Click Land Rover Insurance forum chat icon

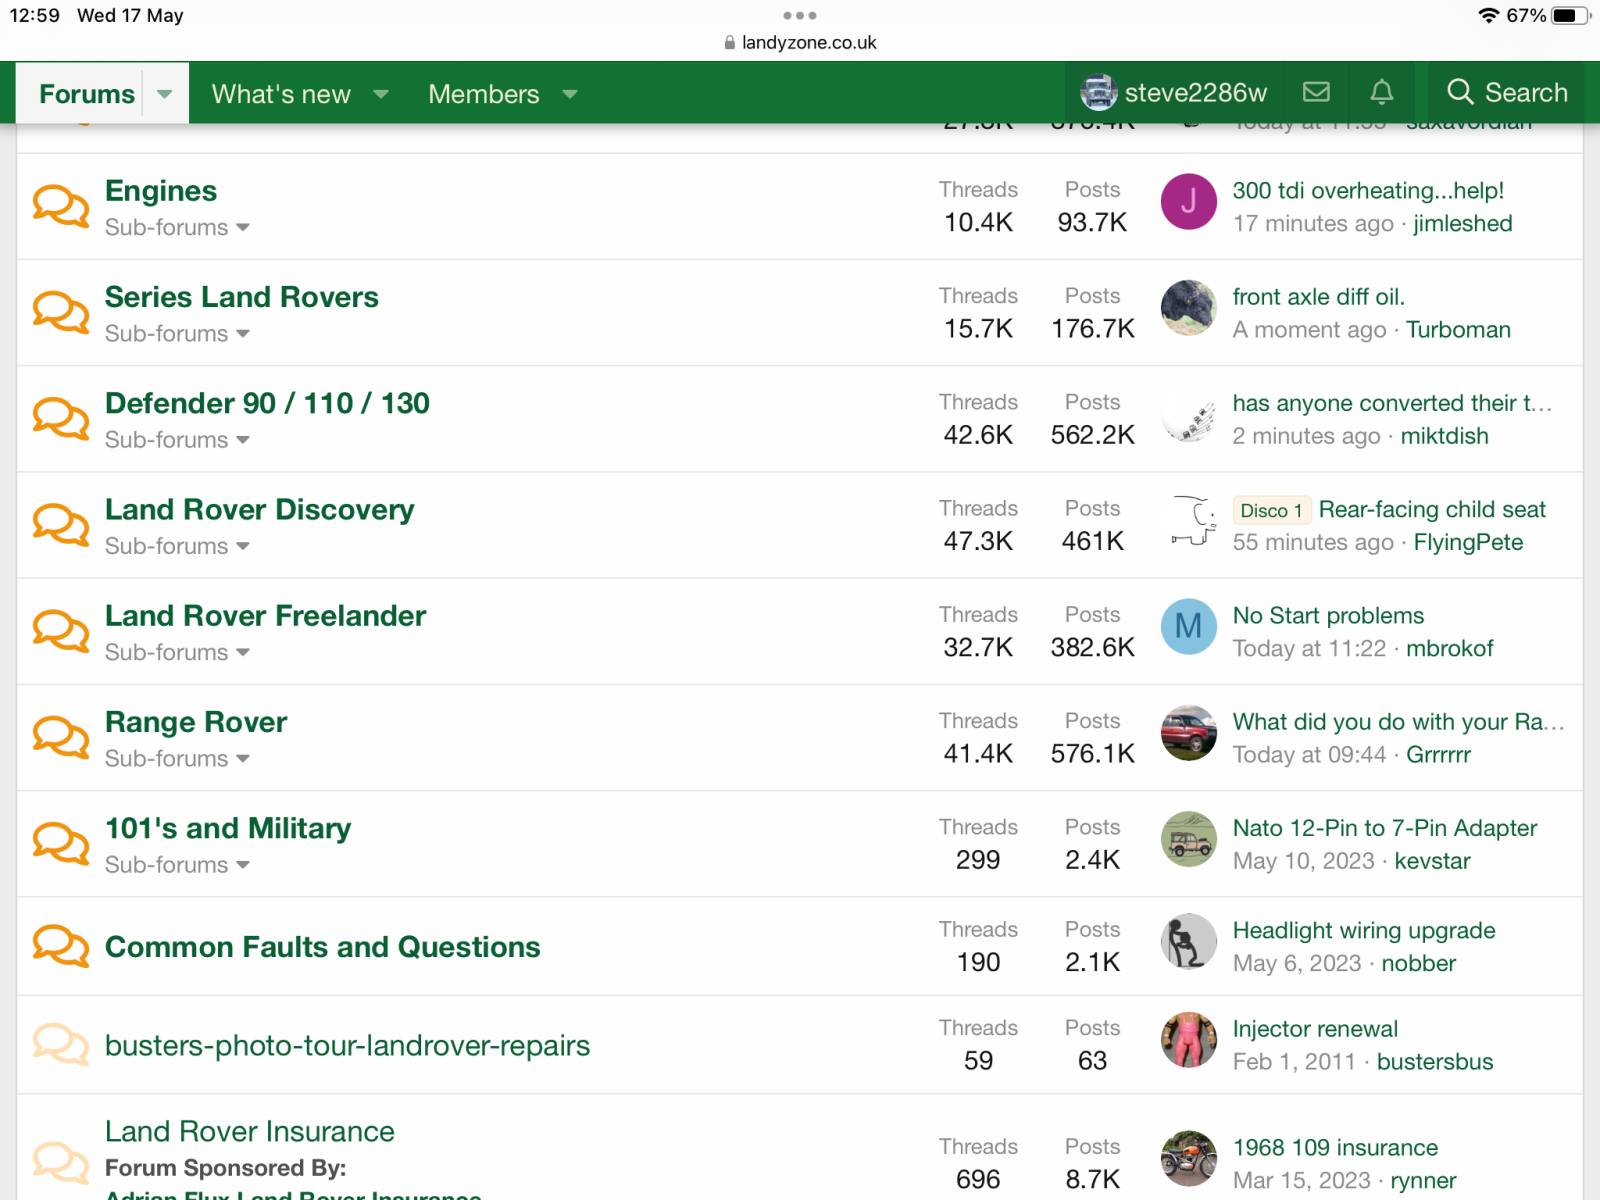pyautogui.click(x=61, y=1162)
